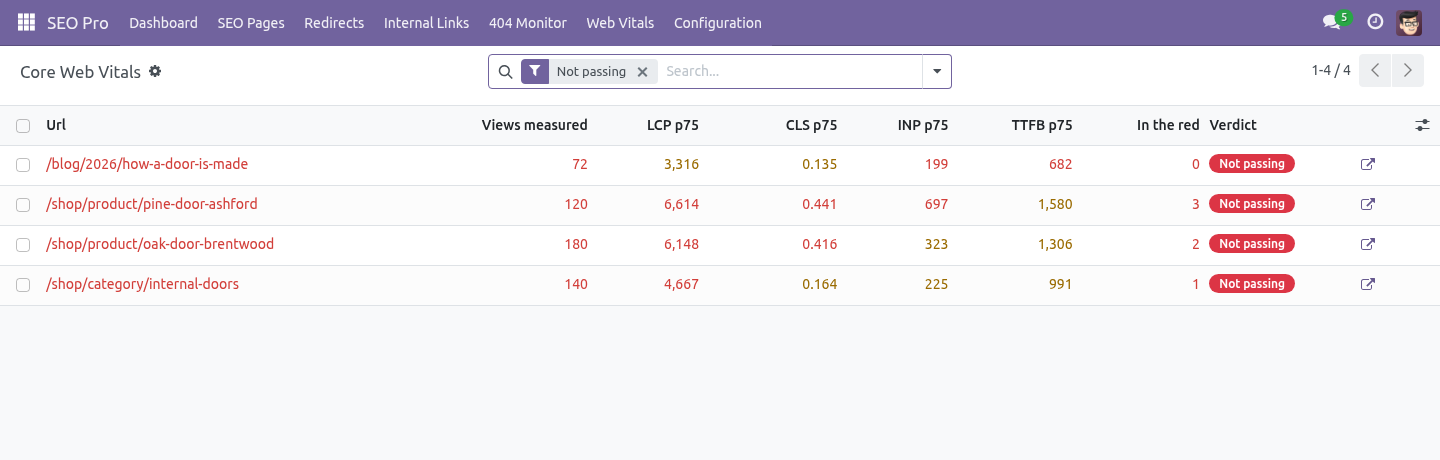1440x460 pixels.
Task: Select the internal-doors row checkbox
Action: 23,284
